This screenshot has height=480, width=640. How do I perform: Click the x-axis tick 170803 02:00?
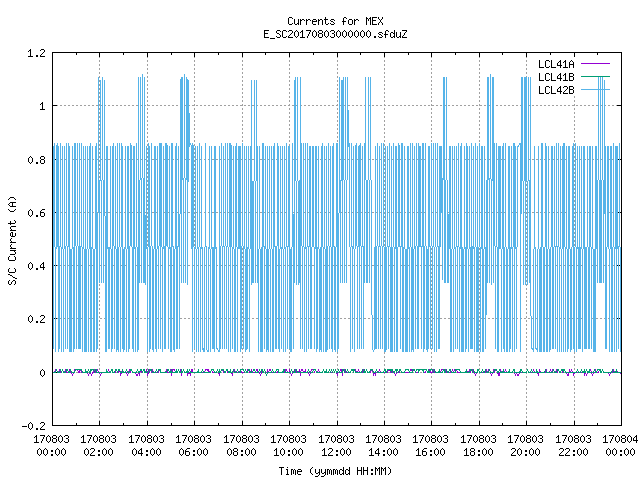coord(98,446)
